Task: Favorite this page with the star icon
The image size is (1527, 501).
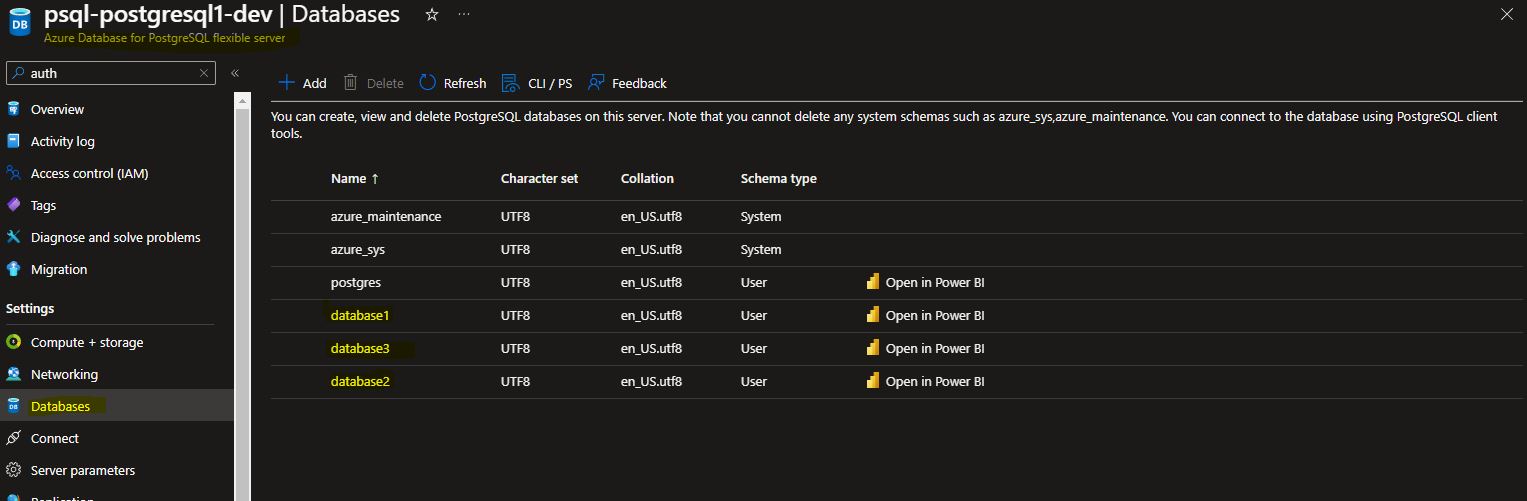Action: (x=432, y=14)
